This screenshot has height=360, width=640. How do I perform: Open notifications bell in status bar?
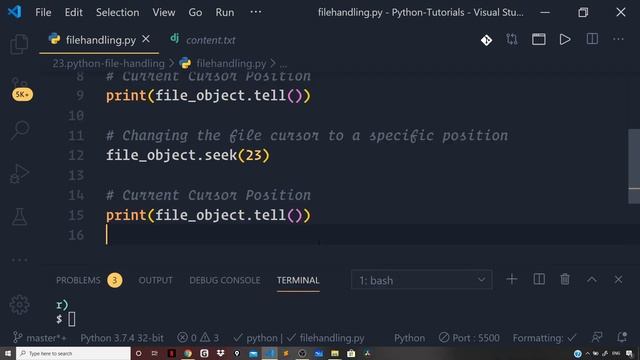[622, 338]
